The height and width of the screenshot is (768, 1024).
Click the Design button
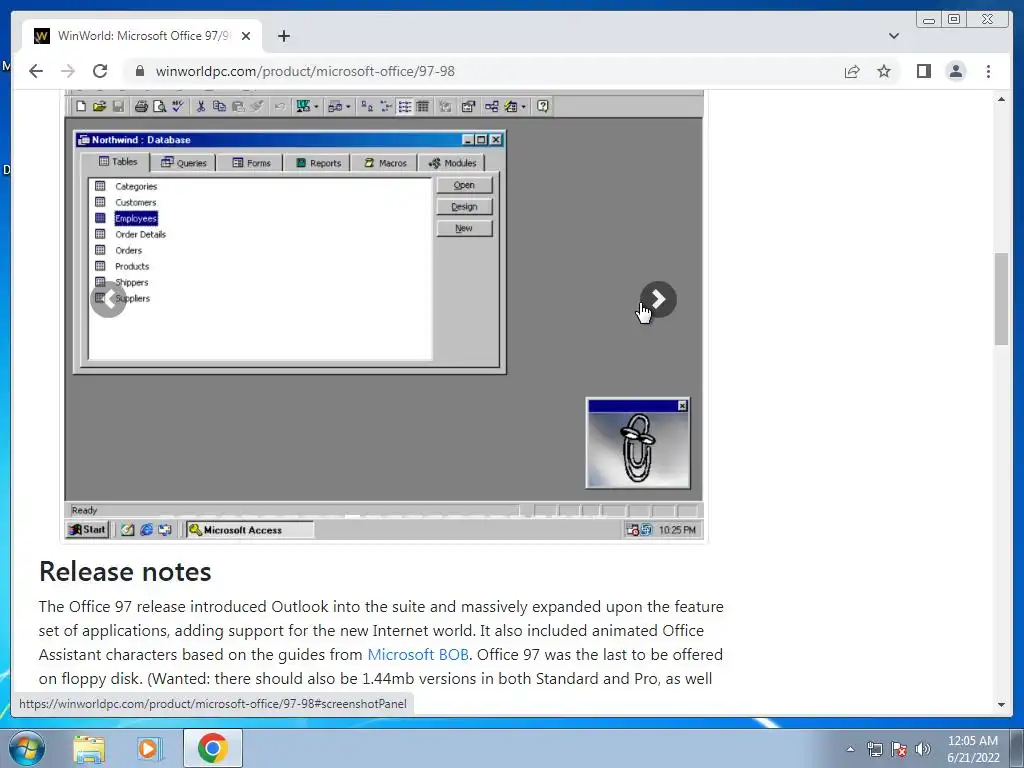pos(464,206)
